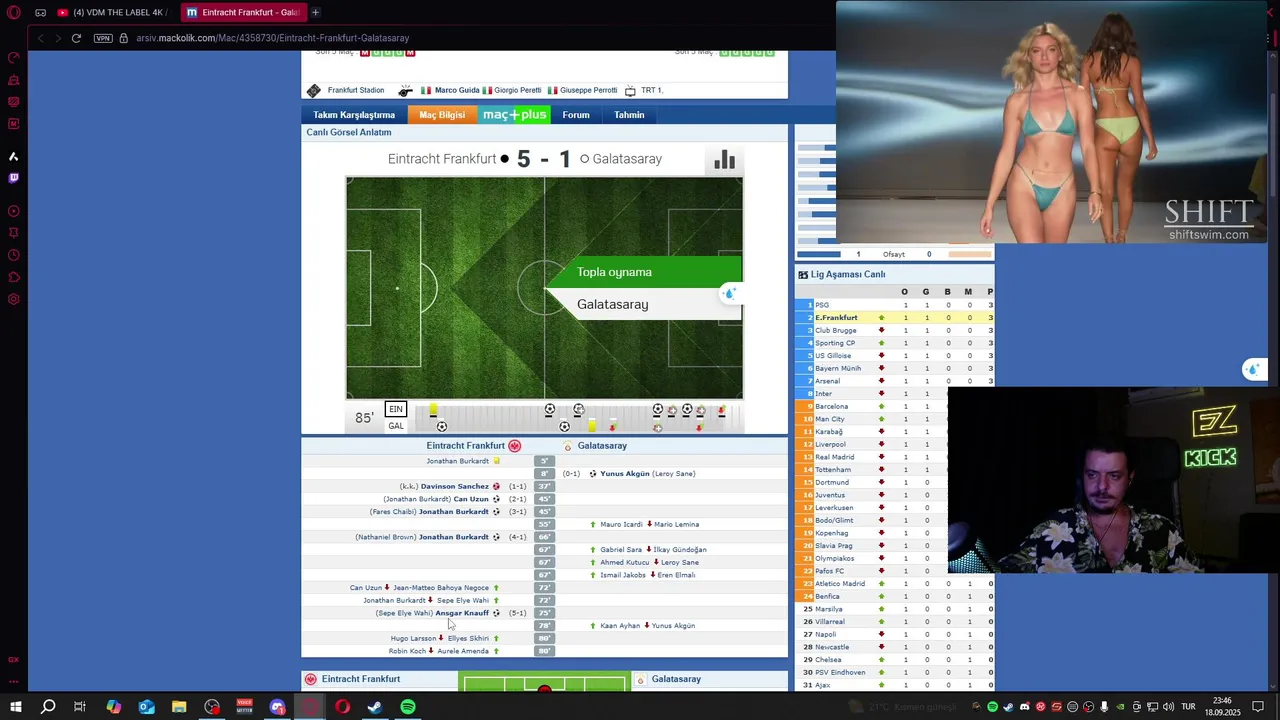The image size is (1280, 720).
Task: Click Mauro Icardi substitution entry
Action: [x=621, y=524]
